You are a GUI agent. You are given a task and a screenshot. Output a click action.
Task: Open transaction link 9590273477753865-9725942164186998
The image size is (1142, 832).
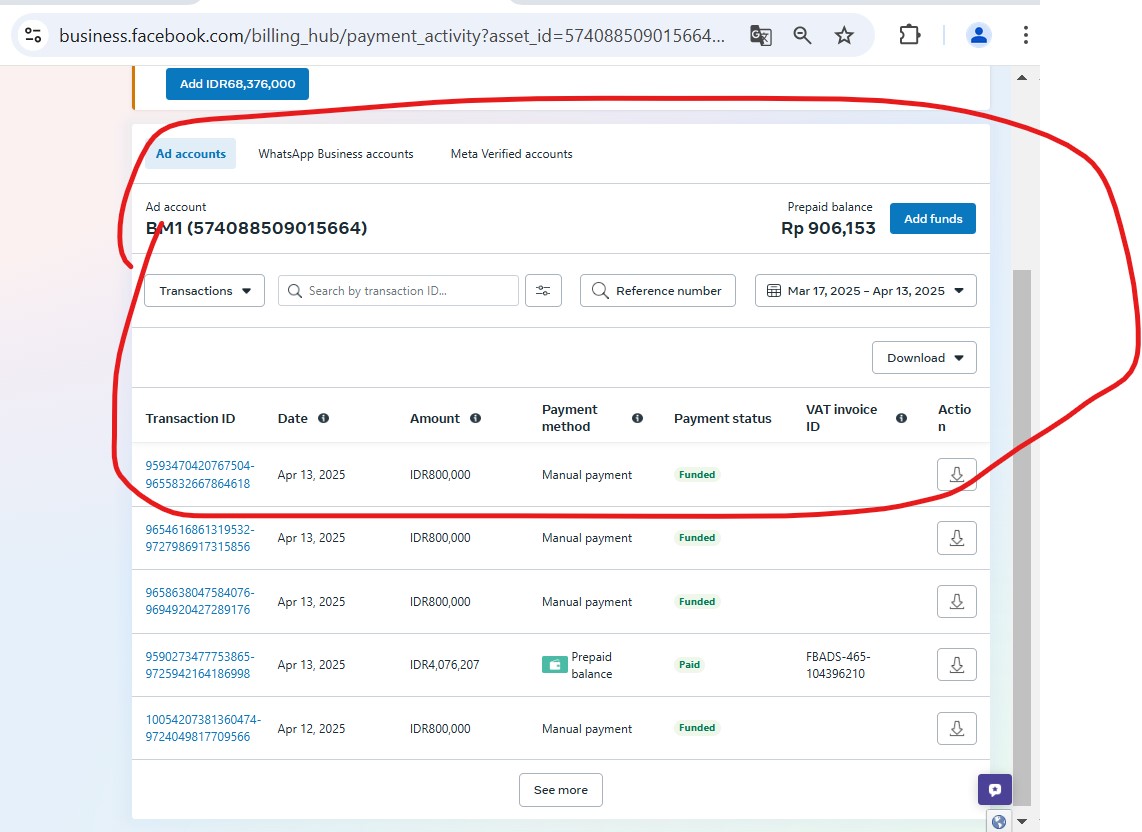(x=199, y=665)
